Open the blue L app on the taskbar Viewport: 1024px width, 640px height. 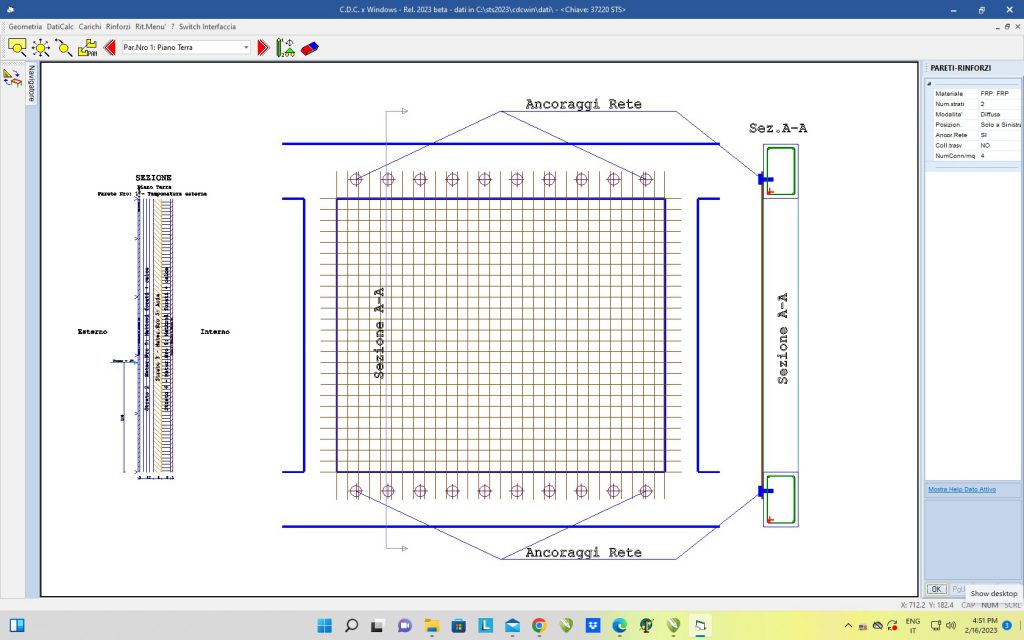pyautogui.click(x=485, y=625)
